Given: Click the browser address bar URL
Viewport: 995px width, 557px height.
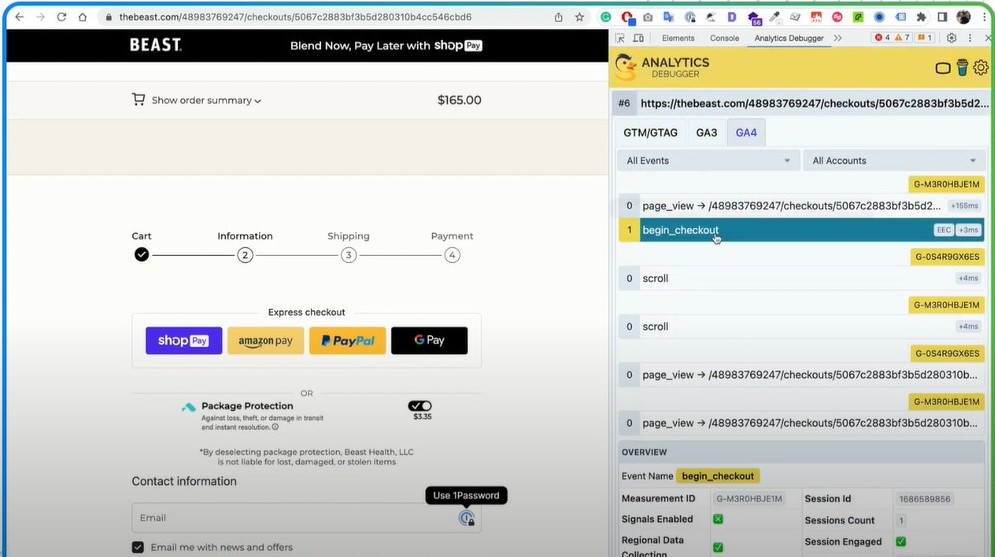Looking at the screenshot, I should [295, 17].
